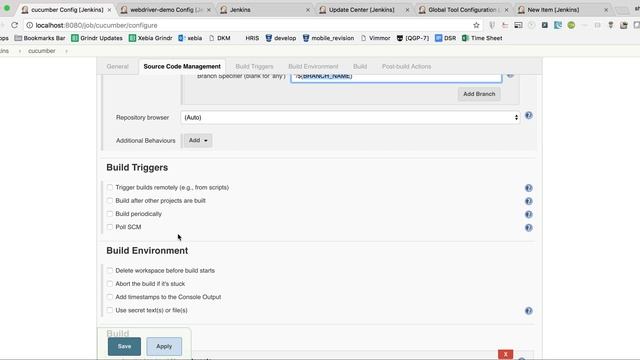The width and height of the screenshot is (640, 360).
Task: Open mobile_revision bookmark
Action: tap(328, 38)
